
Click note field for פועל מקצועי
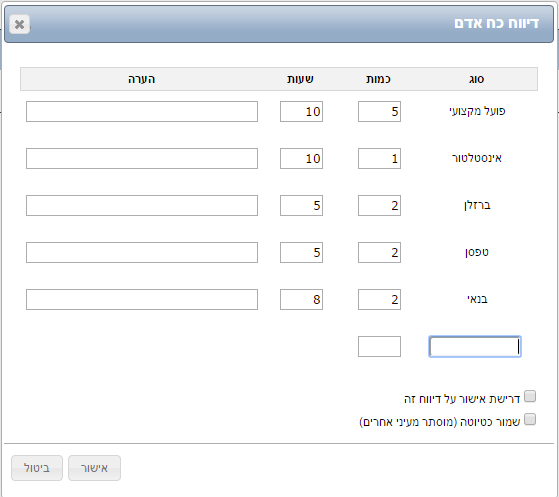coord(142,112)
